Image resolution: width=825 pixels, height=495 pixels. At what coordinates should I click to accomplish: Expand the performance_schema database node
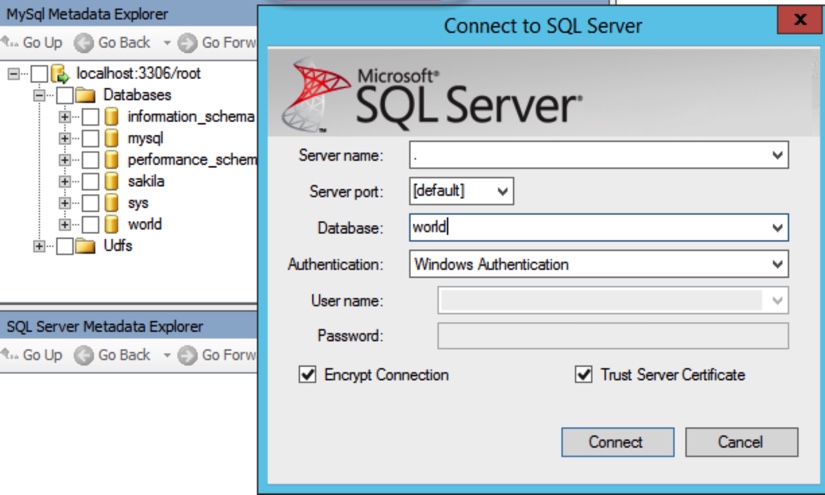coord(65,160)
